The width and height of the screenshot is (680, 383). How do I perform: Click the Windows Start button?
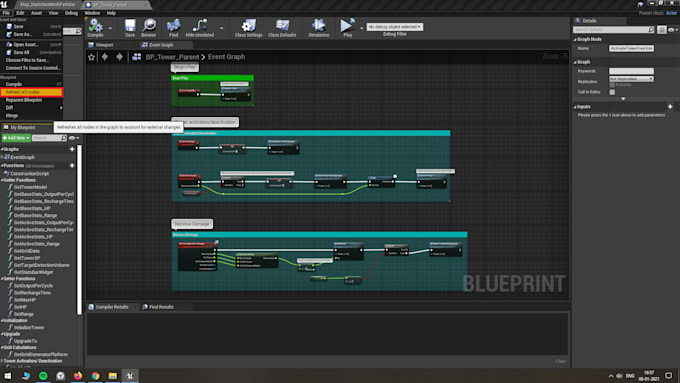pyautogui.click(x=8, y=376)
